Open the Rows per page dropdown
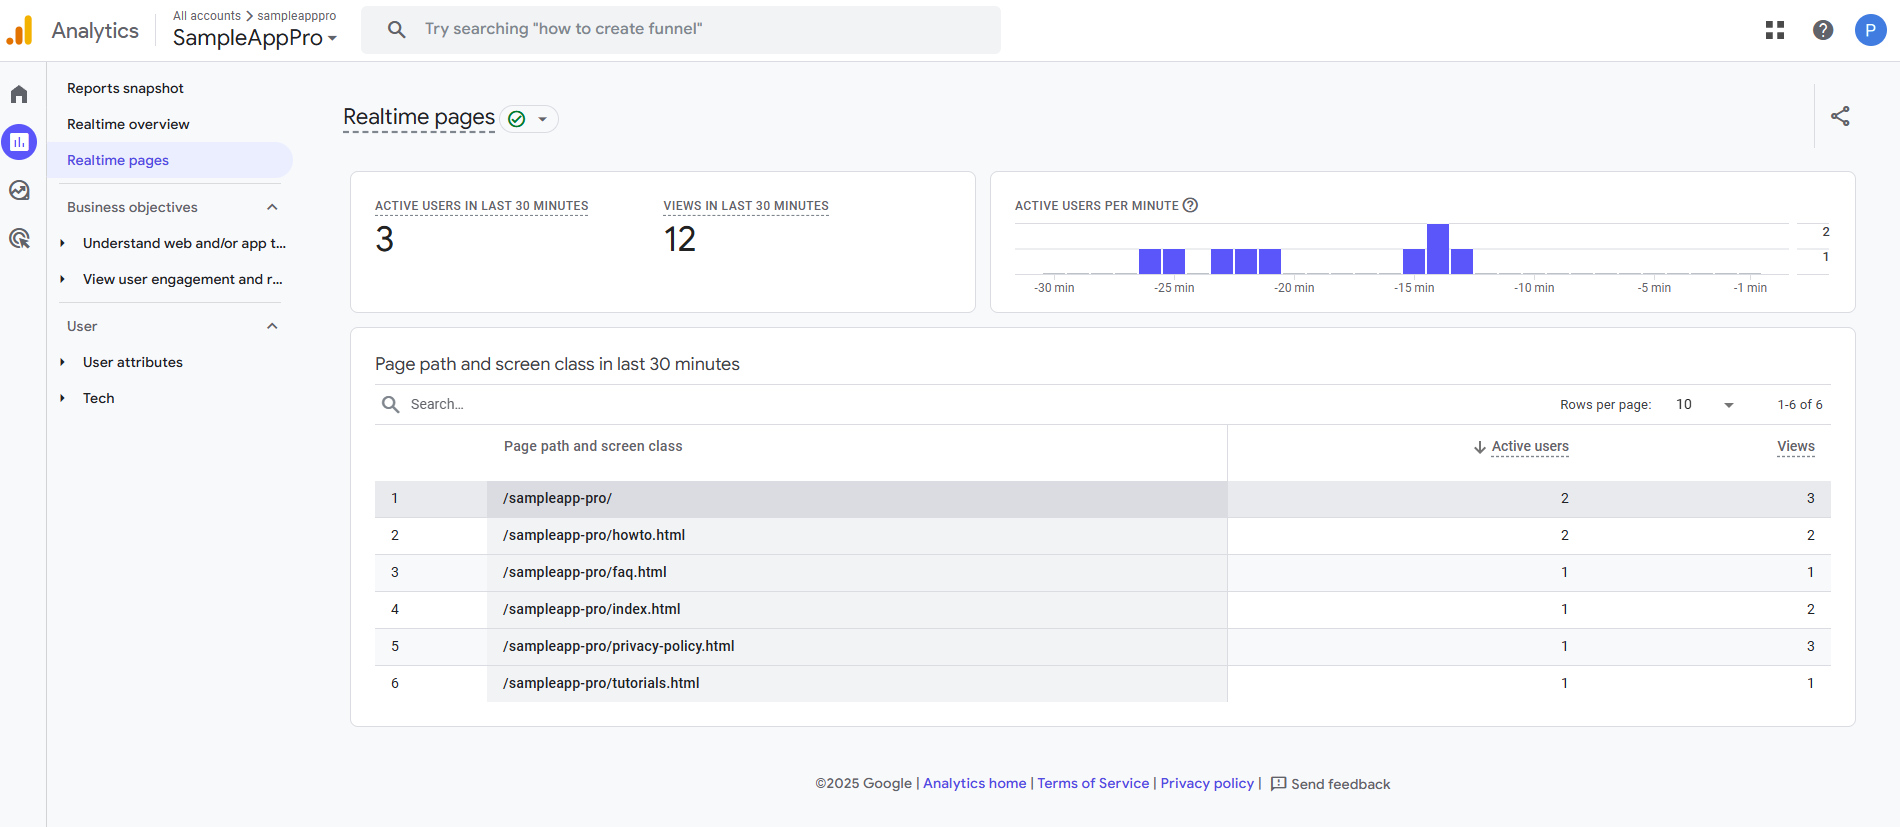1900x827 pixels. 1705,404
